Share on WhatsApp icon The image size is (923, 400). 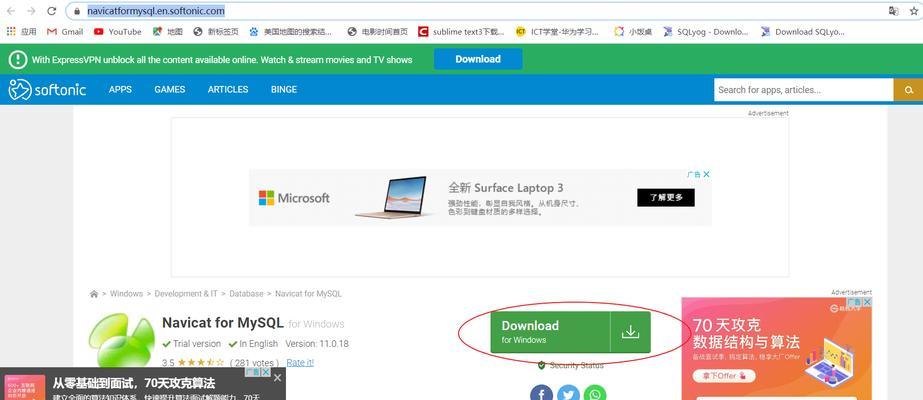(x=595, y=394)
